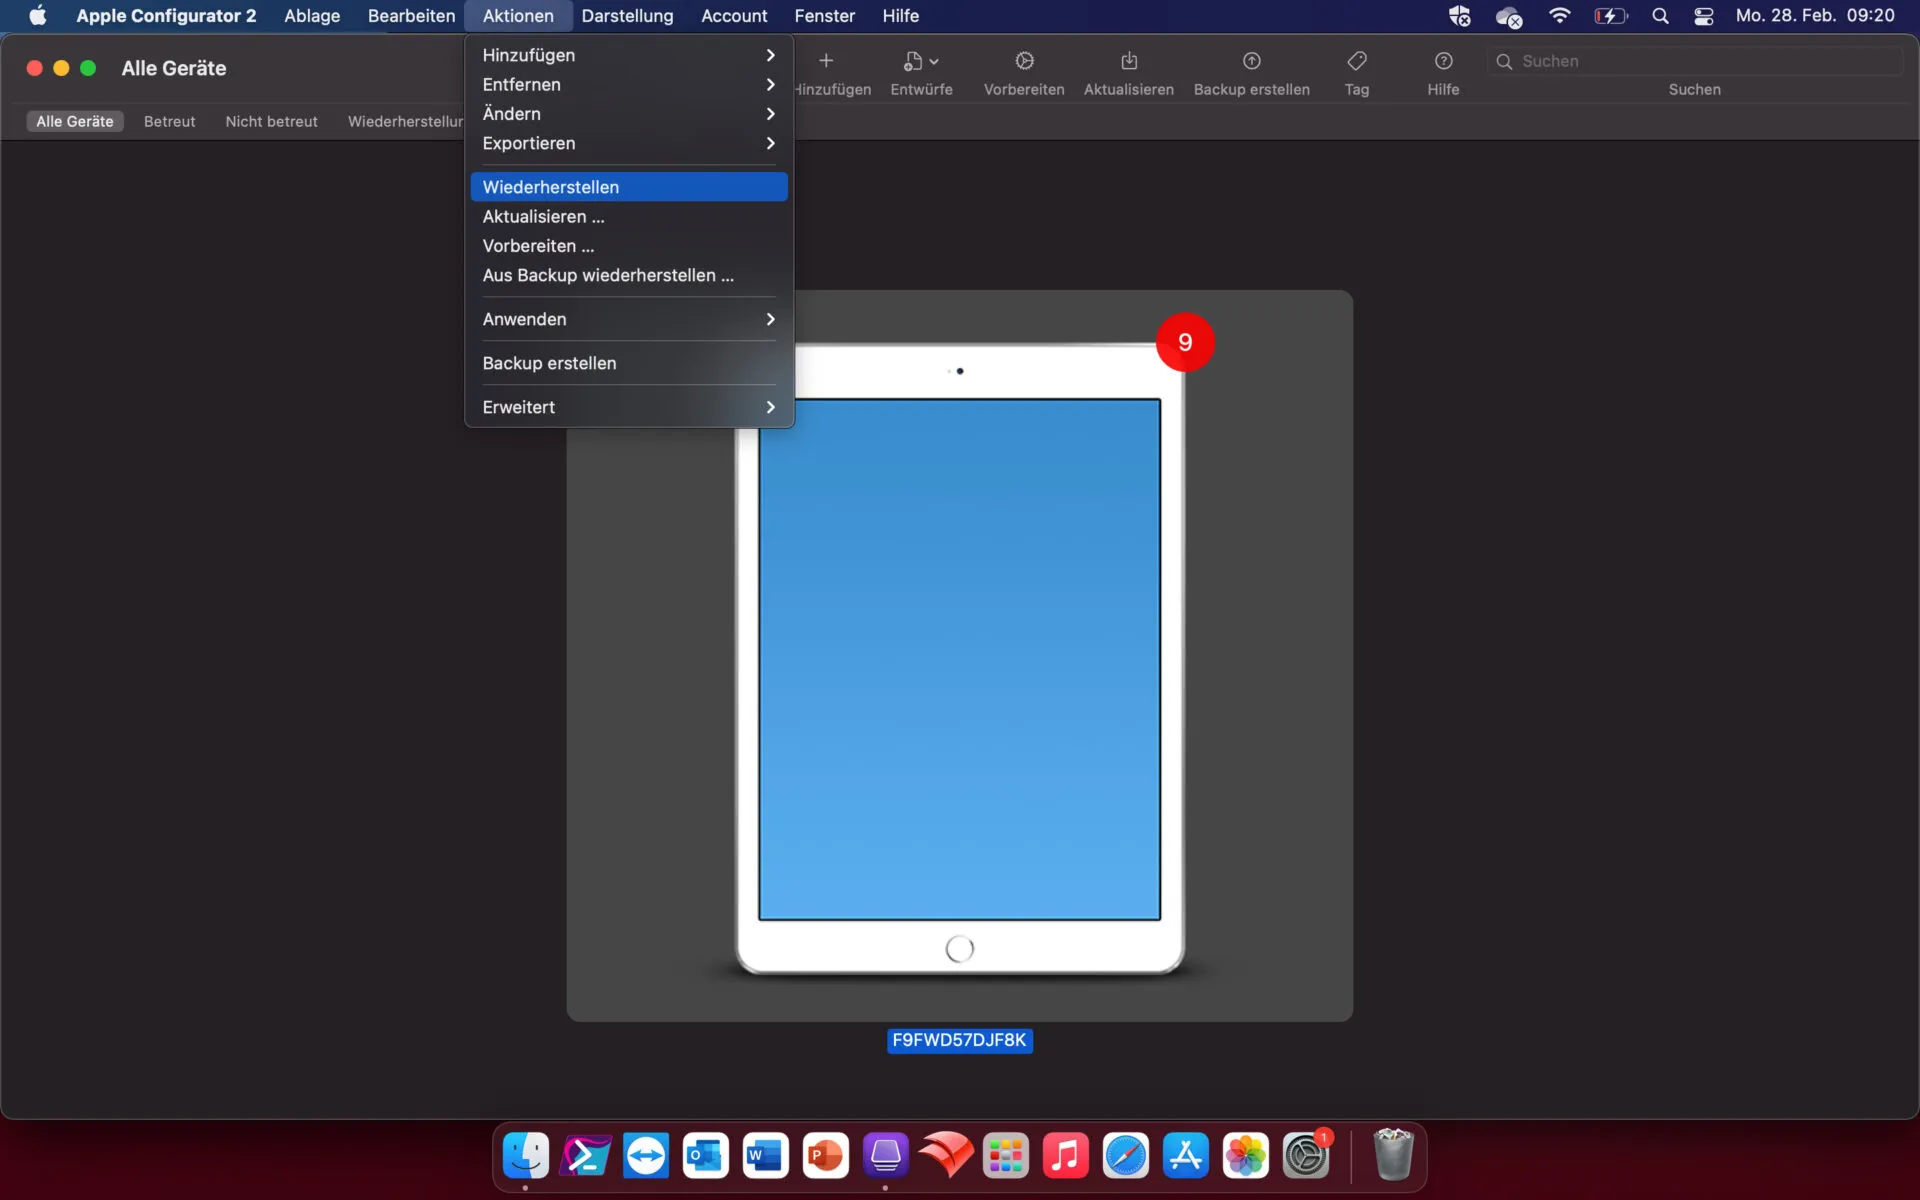1920x1200 pixels.
Task: Open the Trash in the dock
Action: click(x=1393, y=1154)
